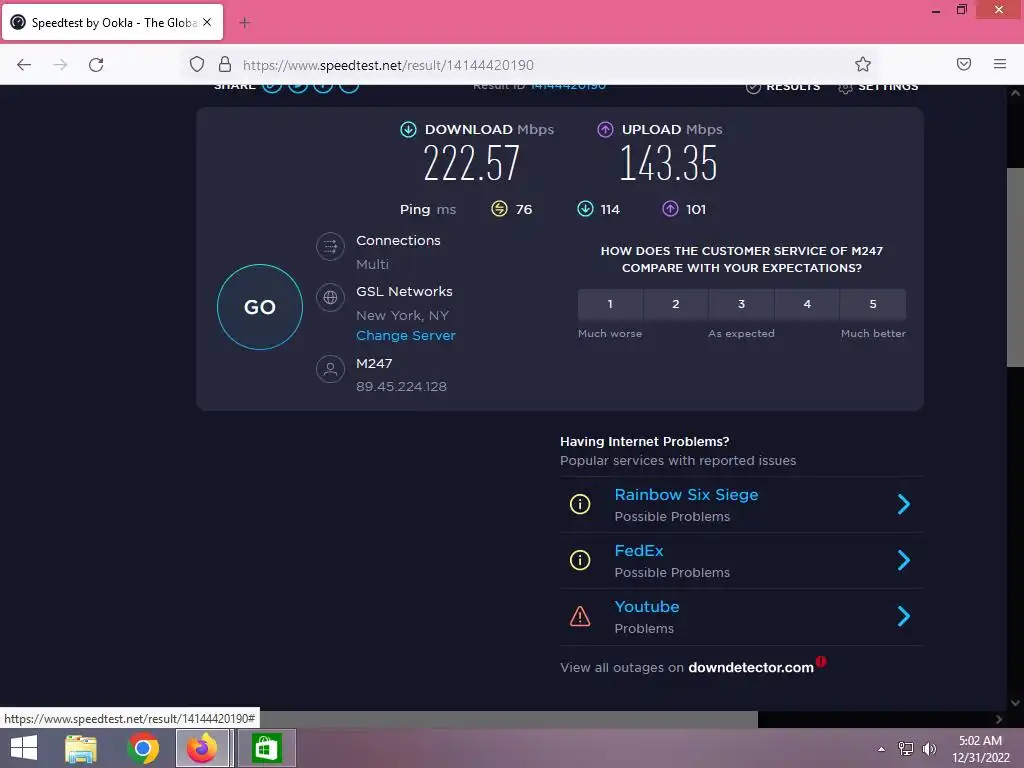Open a new browser tab
The image size is (1024, 768).
[245, 23]
